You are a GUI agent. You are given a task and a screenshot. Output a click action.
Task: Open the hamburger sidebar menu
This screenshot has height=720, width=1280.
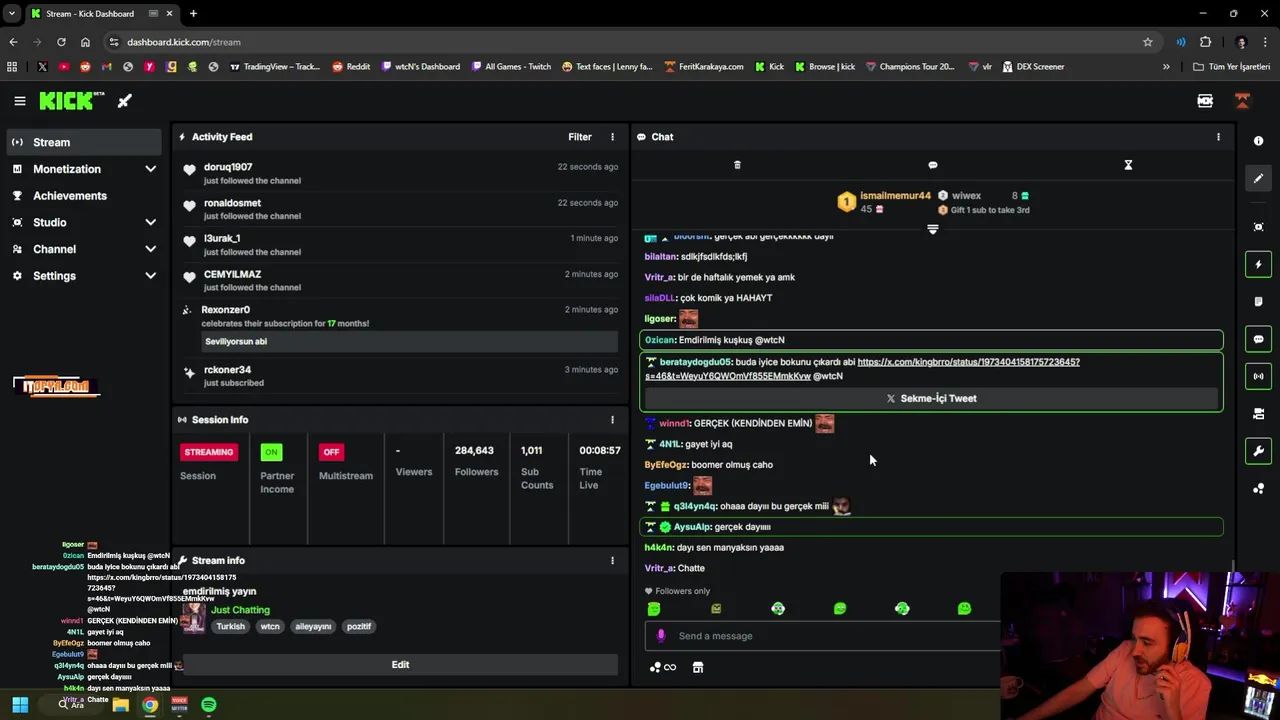19,101
